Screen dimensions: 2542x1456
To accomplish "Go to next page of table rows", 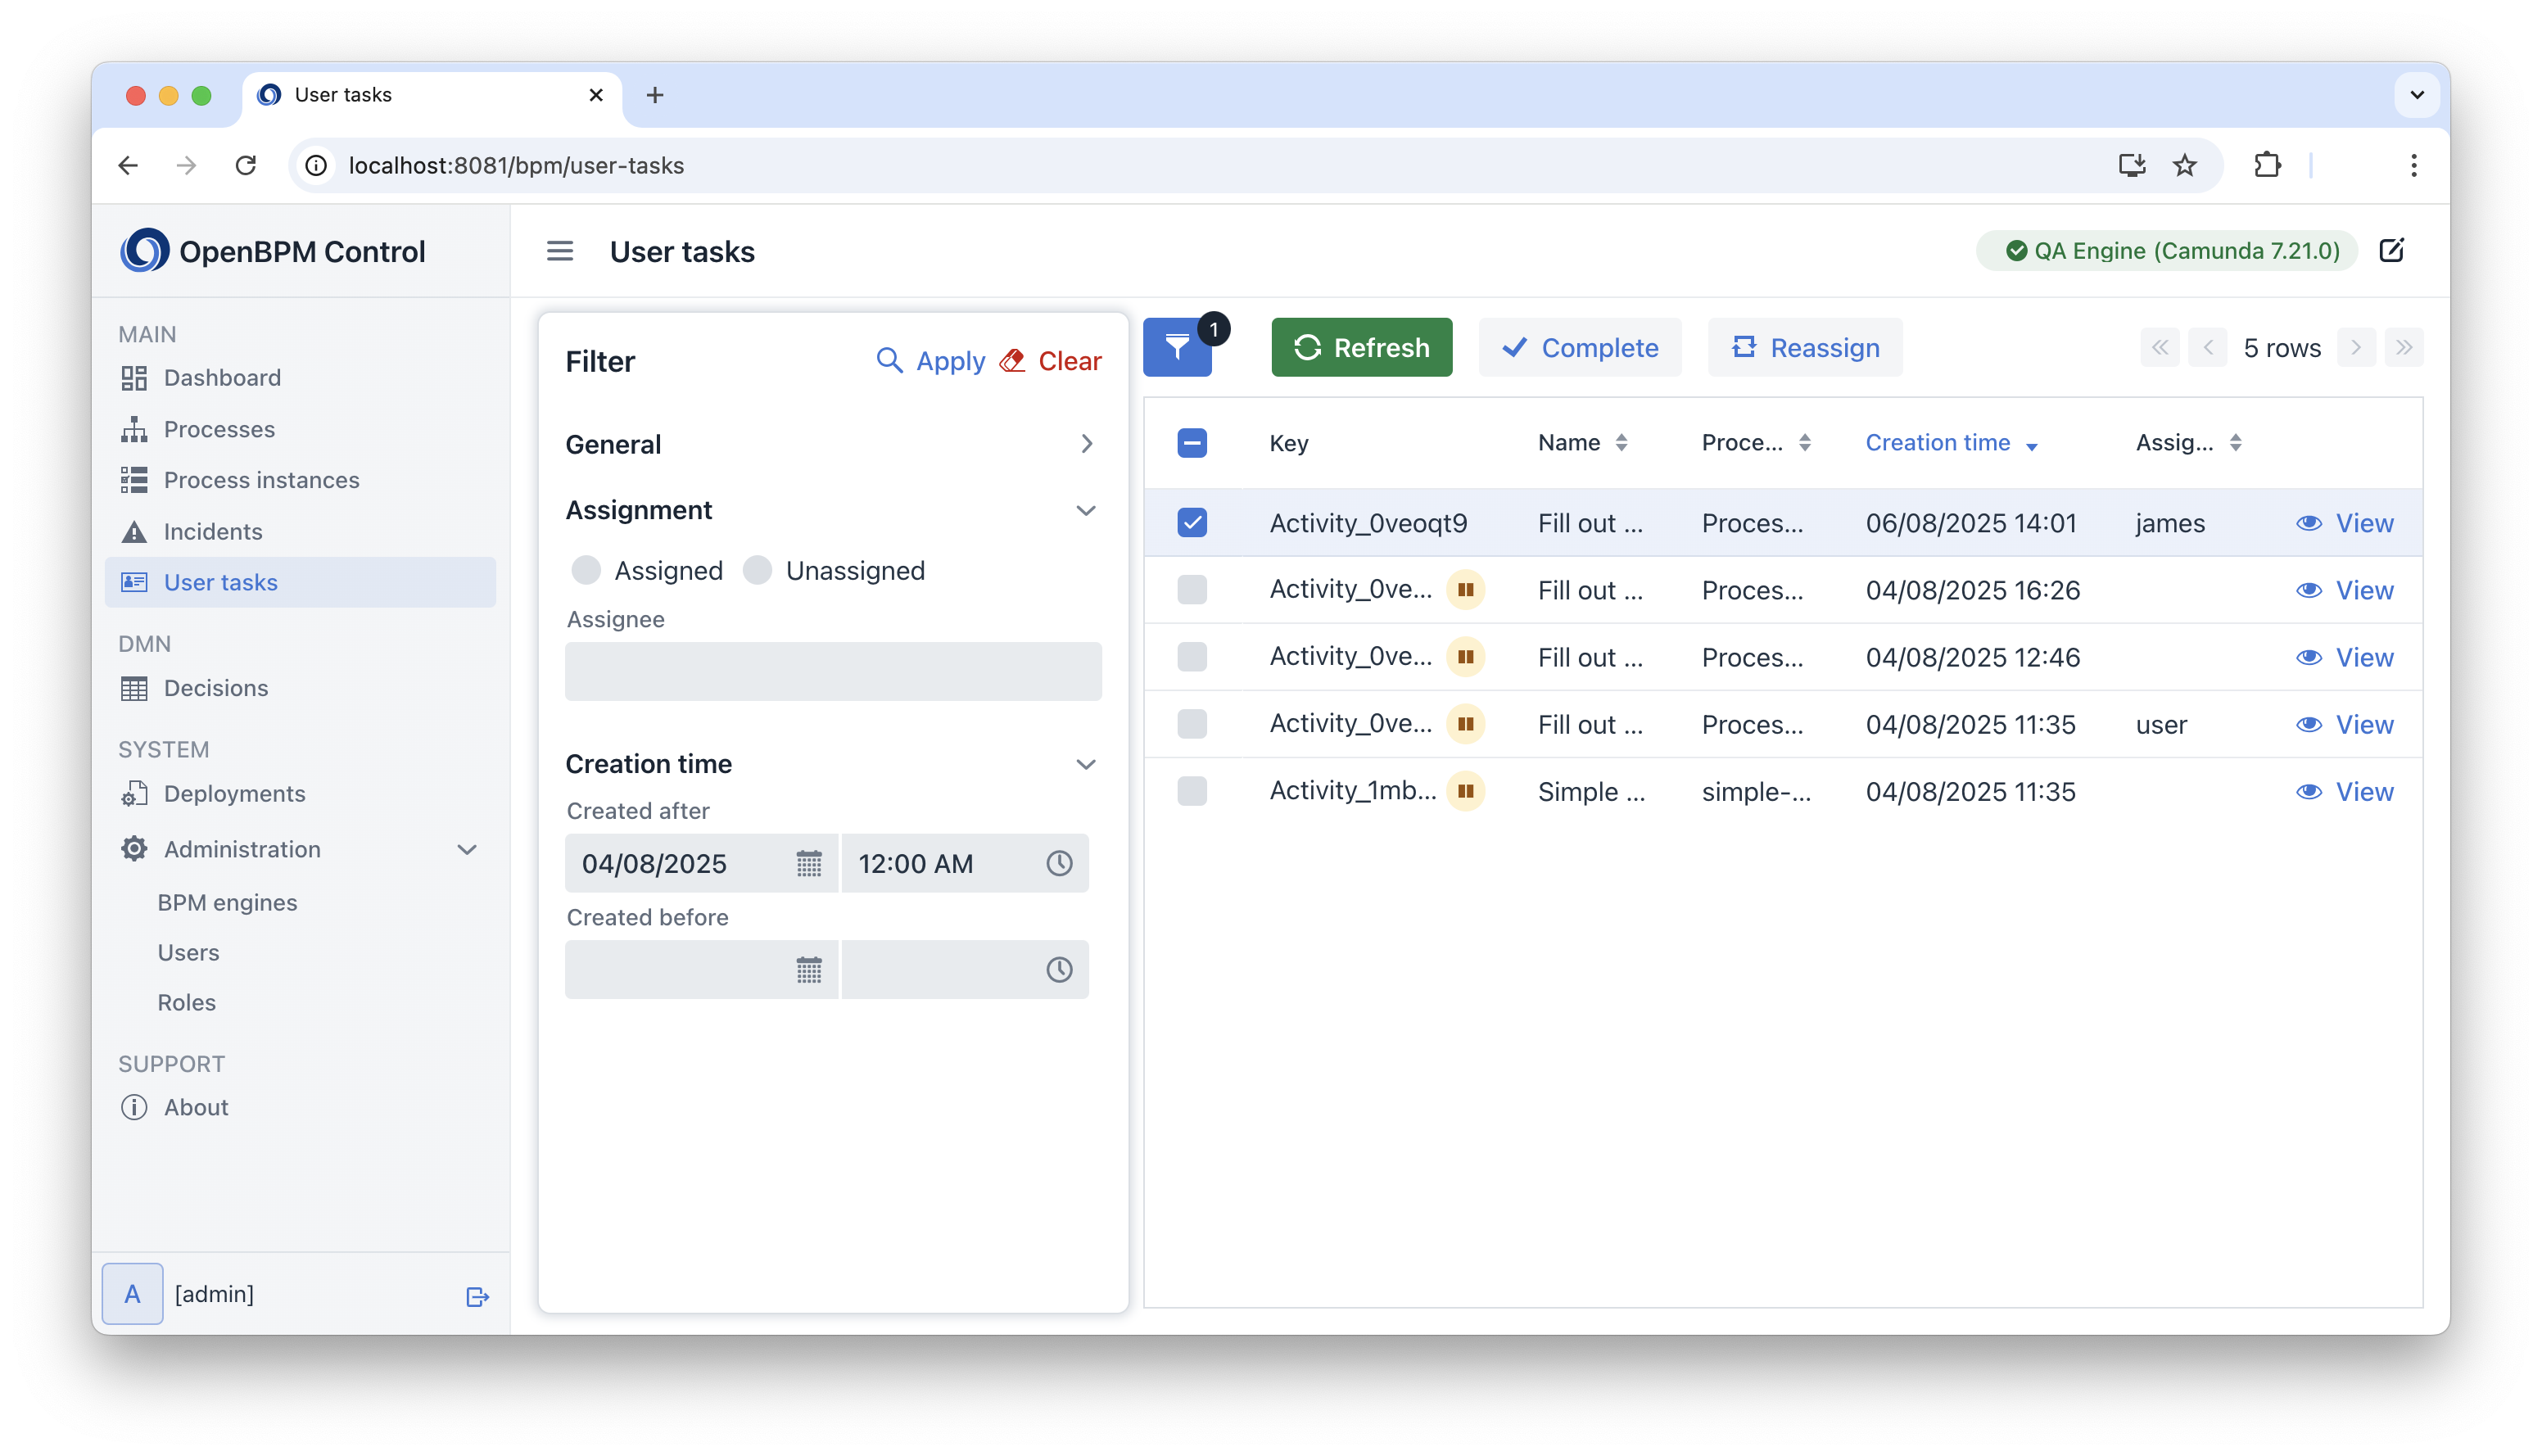I will point(2356,347).
